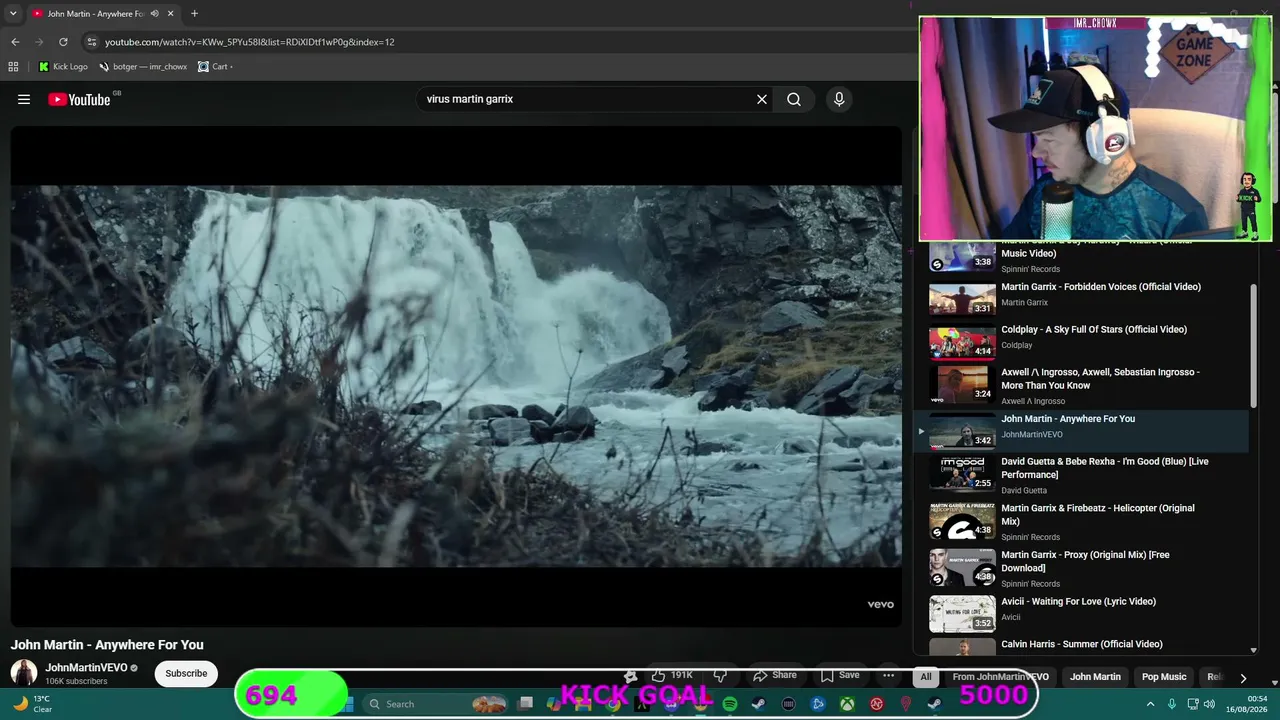Open the Kick Logo bookmark

coord(63,67)
